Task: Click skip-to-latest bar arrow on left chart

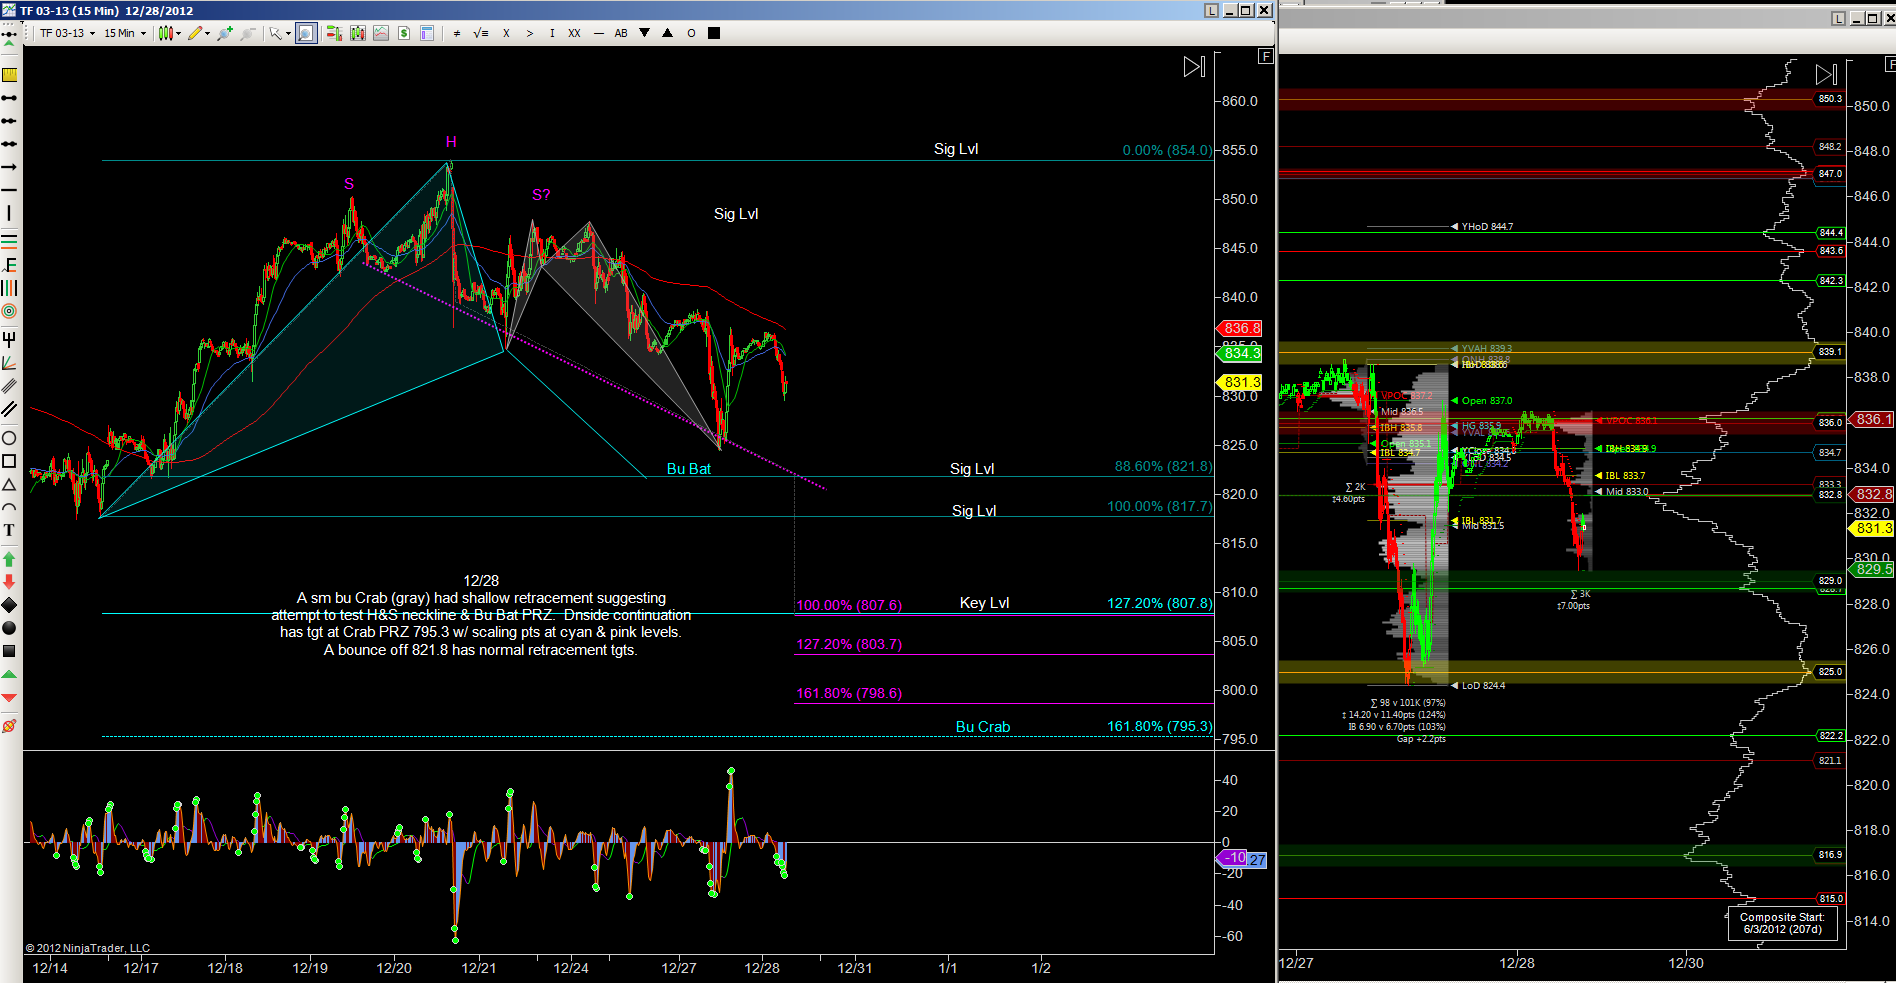Action: click(1194, 67)
